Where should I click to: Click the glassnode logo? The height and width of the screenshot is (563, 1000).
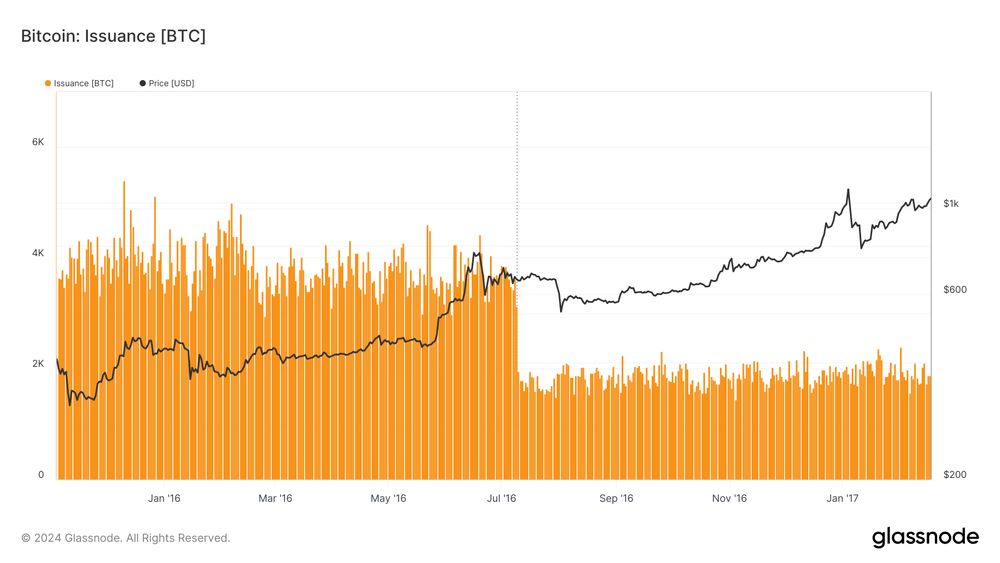pyautogui.click(x=925, y=537)
